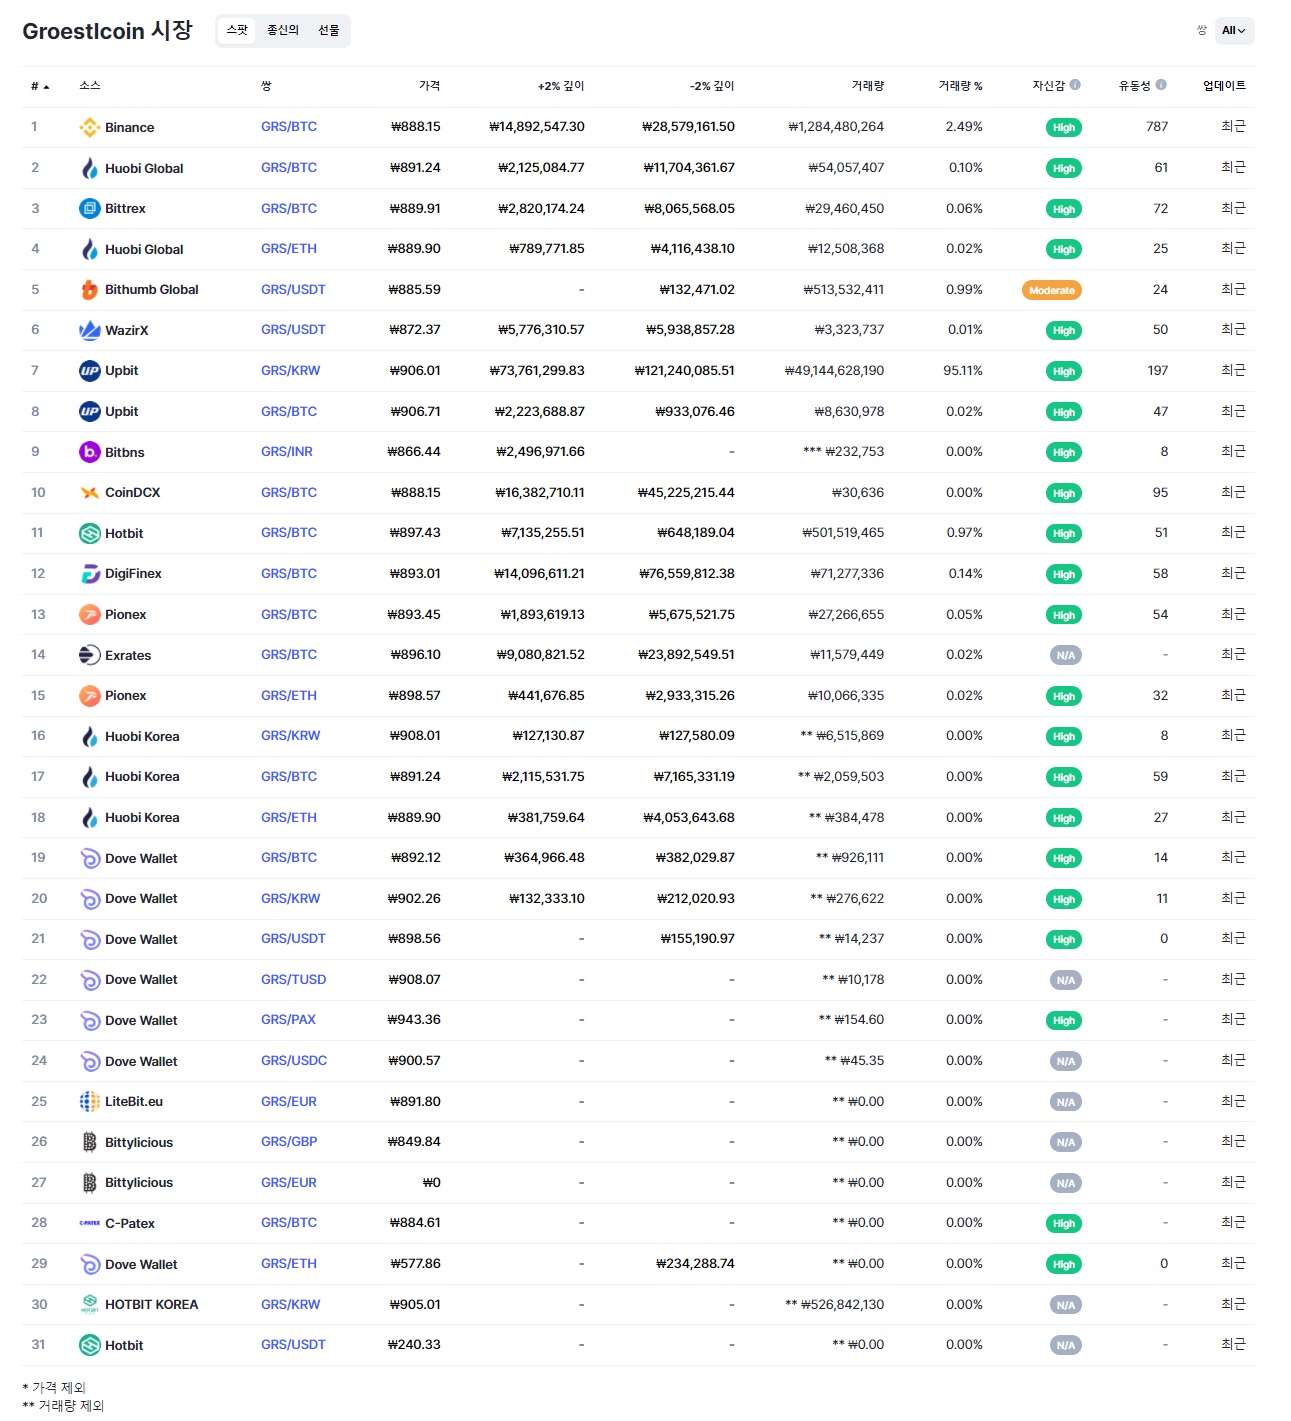Click Hotbit logo in row 11

[x=89, y=533]
